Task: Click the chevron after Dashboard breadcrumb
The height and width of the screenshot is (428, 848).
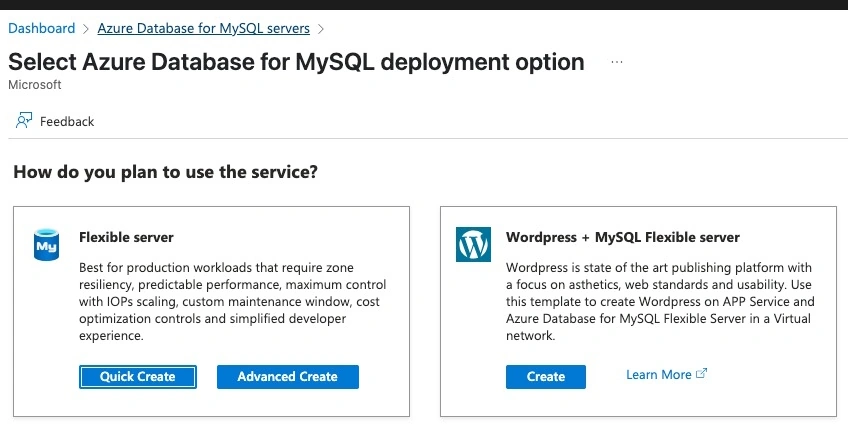Action: pyautogui.click(x=86, y=29)
